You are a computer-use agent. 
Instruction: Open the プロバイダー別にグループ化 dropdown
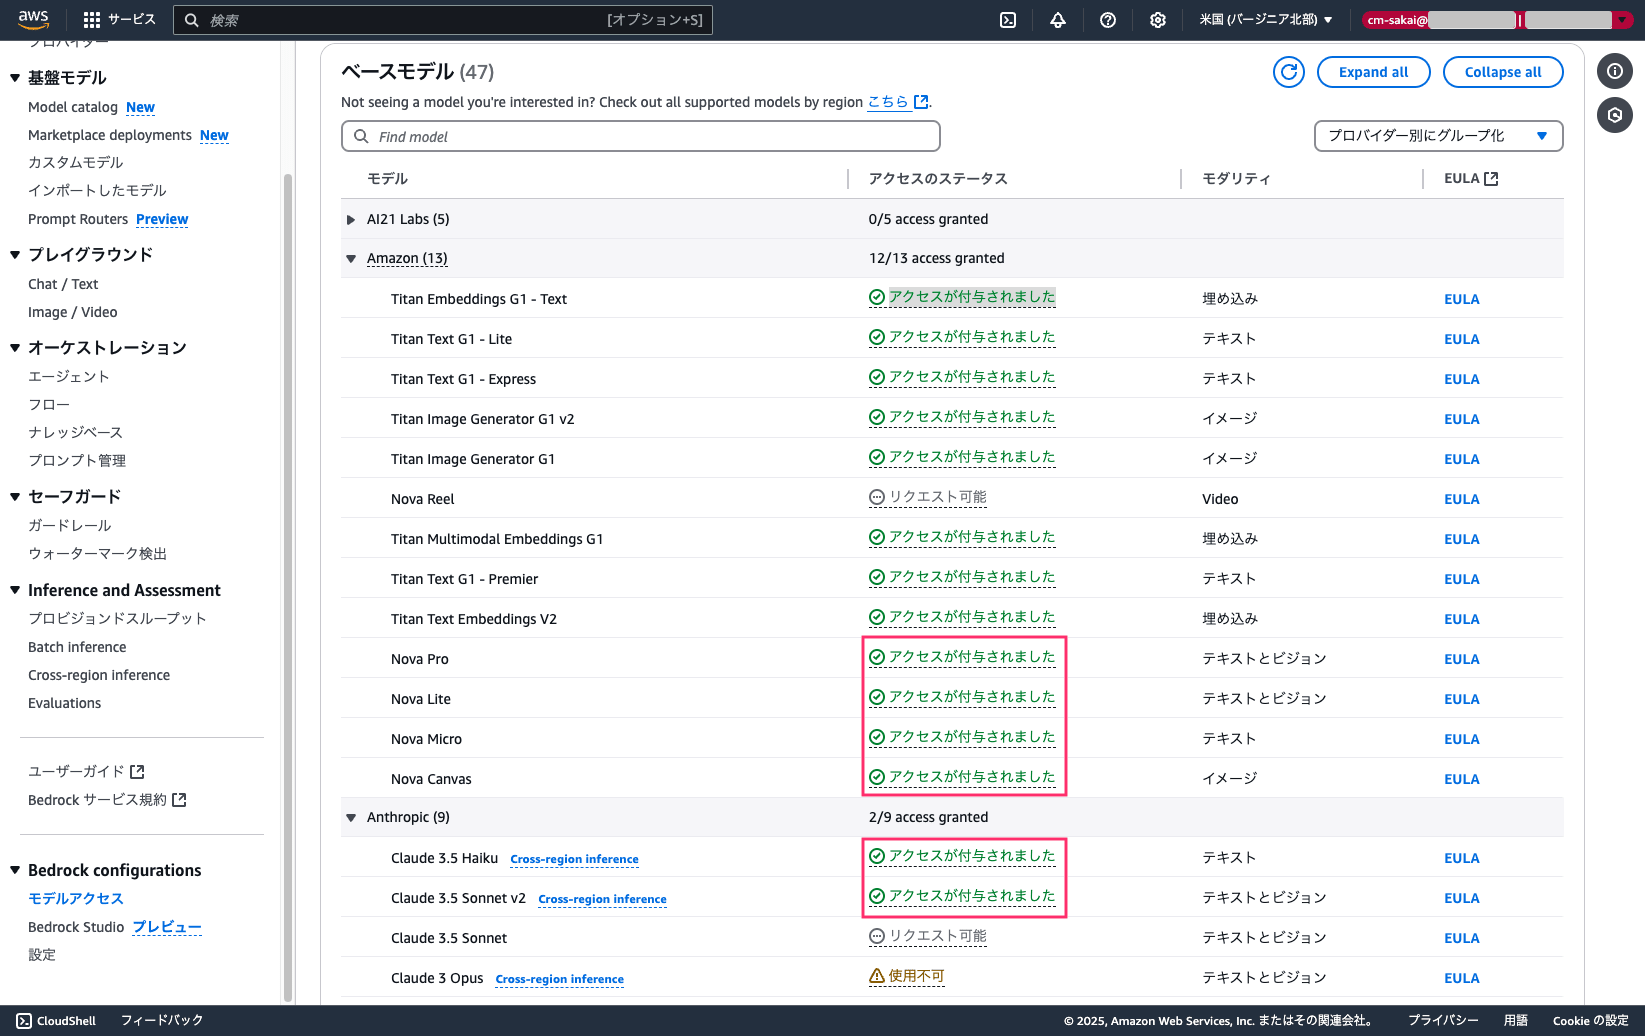coord(1438,136)
